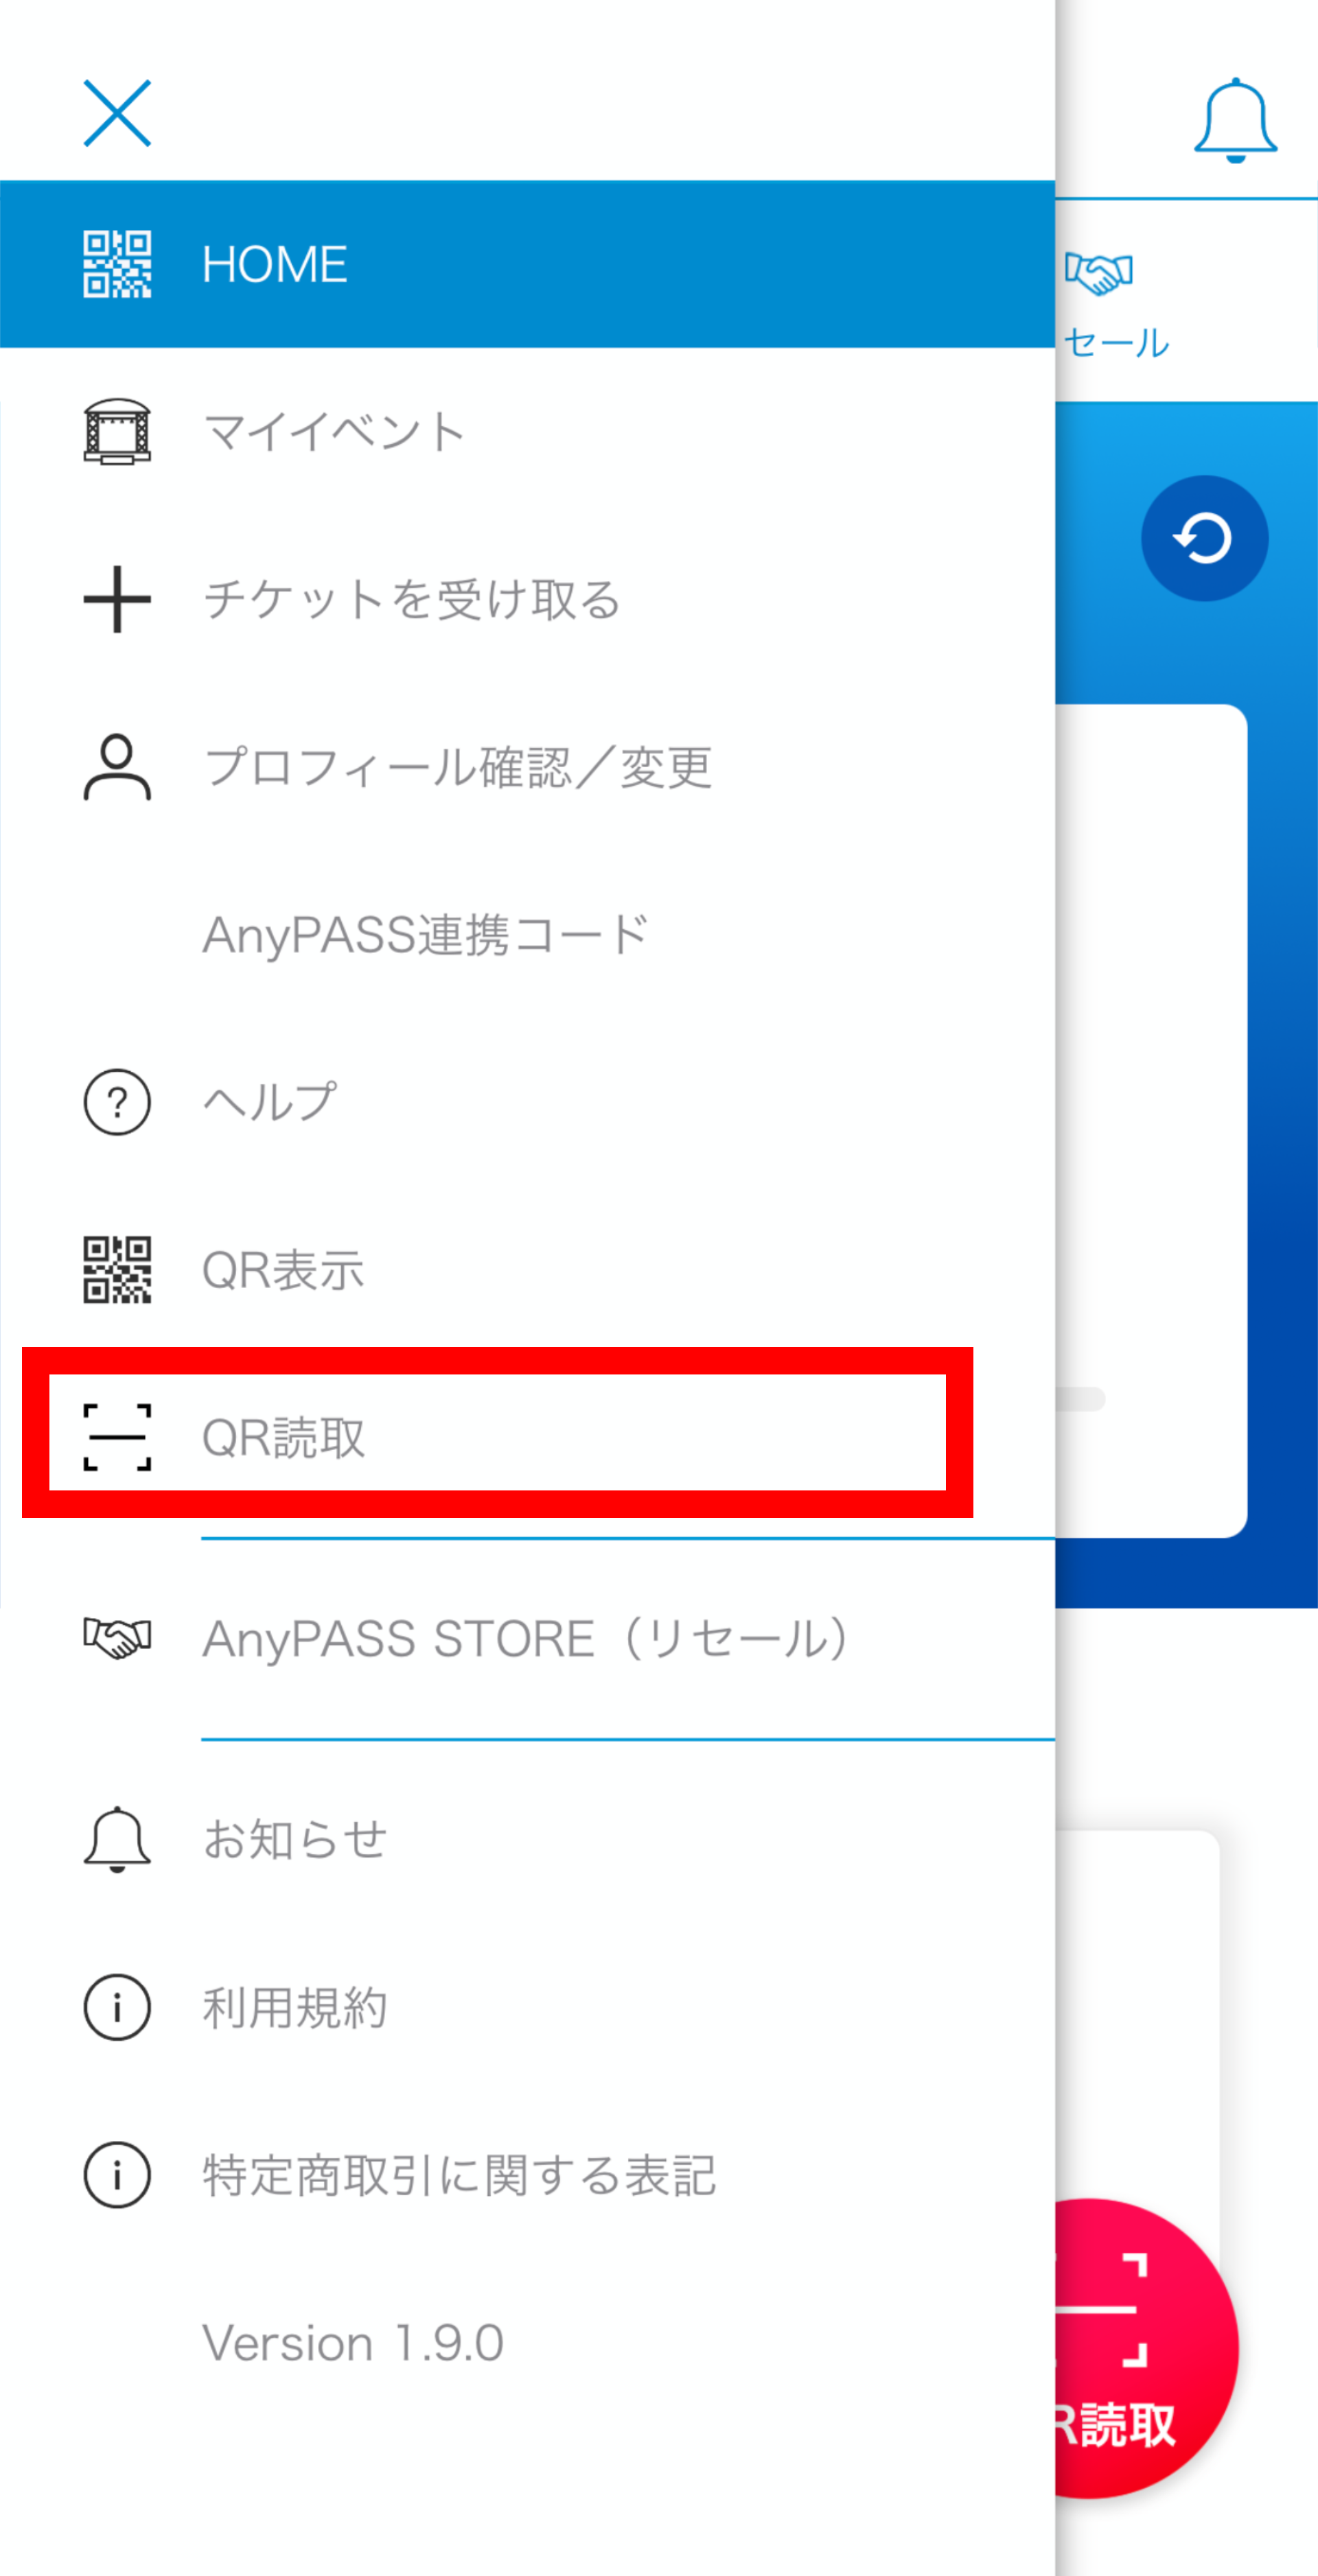Open マイイベント menu entry
This screenshot has width=1318, height=2576.
[527, 432]
